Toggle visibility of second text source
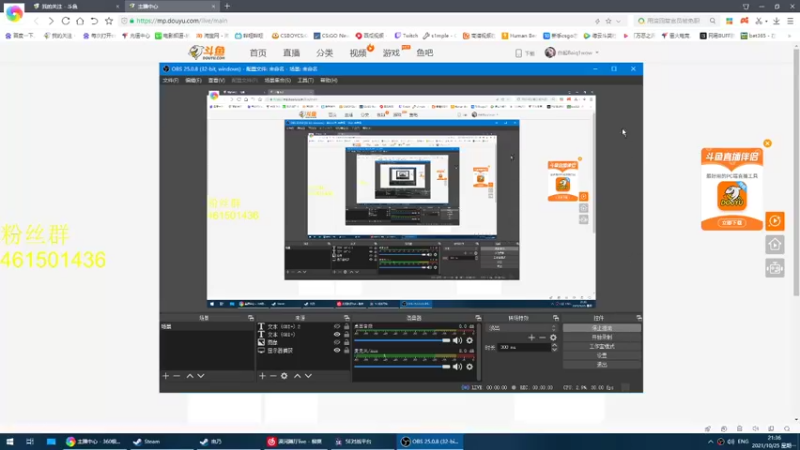Image resolution: width=800 pixels, height=450 pixels. [x=337, y=335]
